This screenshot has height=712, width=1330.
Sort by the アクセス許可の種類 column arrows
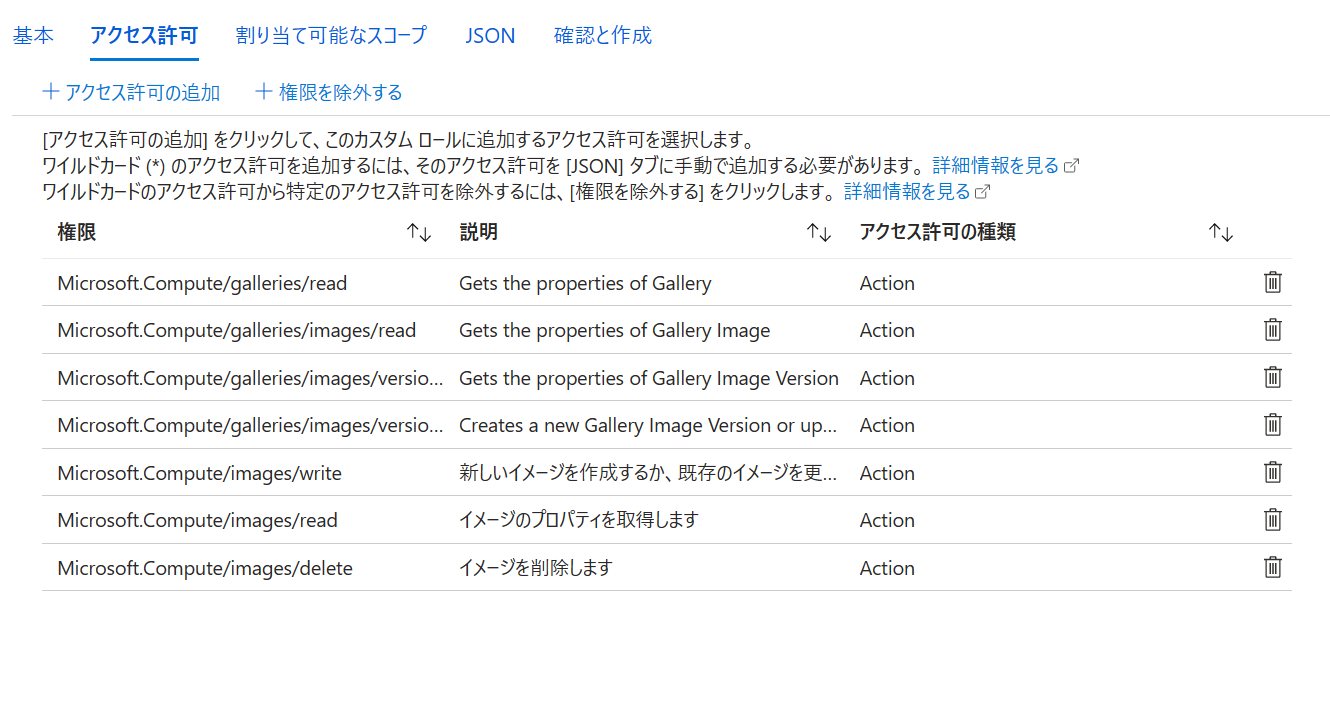(x=1221, y=233)
